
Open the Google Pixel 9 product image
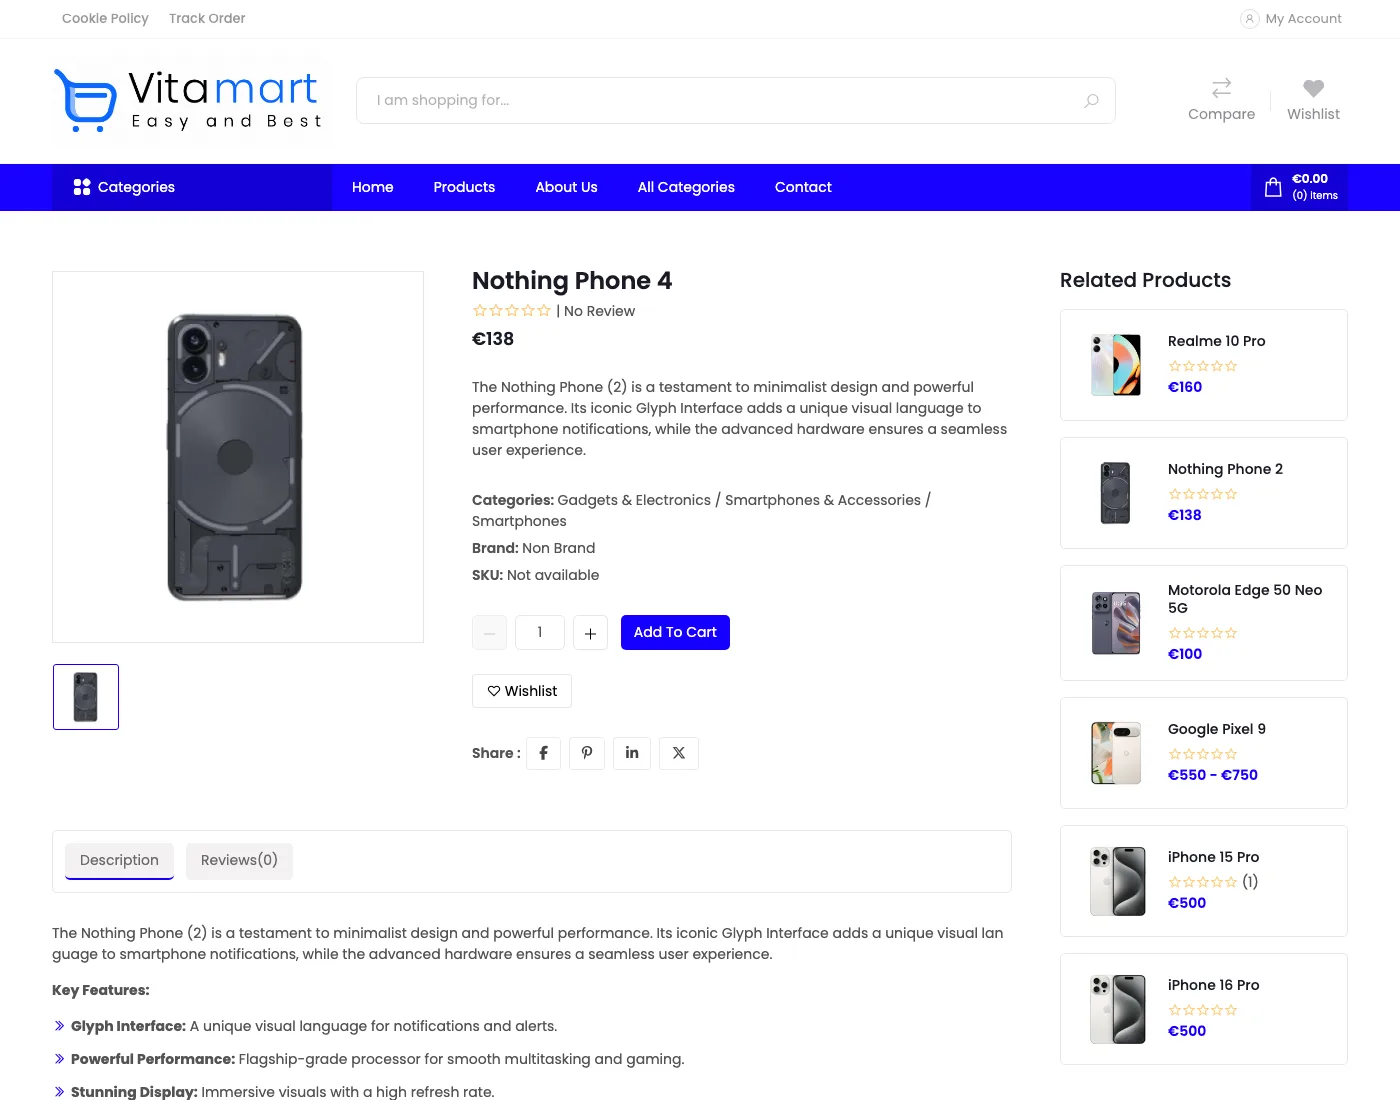point(1116,753)
